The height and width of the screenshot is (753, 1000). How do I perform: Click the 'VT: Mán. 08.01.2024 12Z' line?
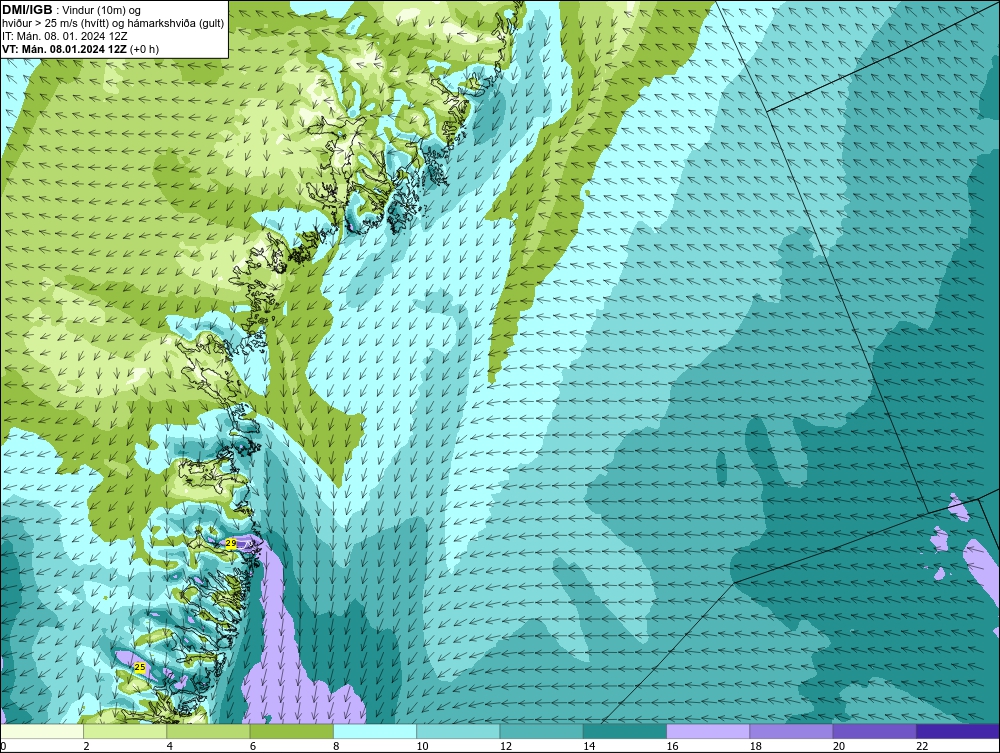tap(65, 49)
